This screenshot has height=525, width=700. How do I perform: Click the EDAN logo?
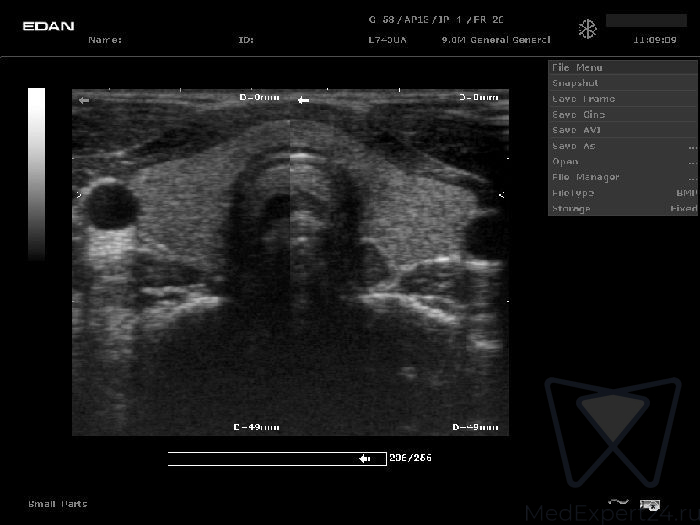point(48,26)
